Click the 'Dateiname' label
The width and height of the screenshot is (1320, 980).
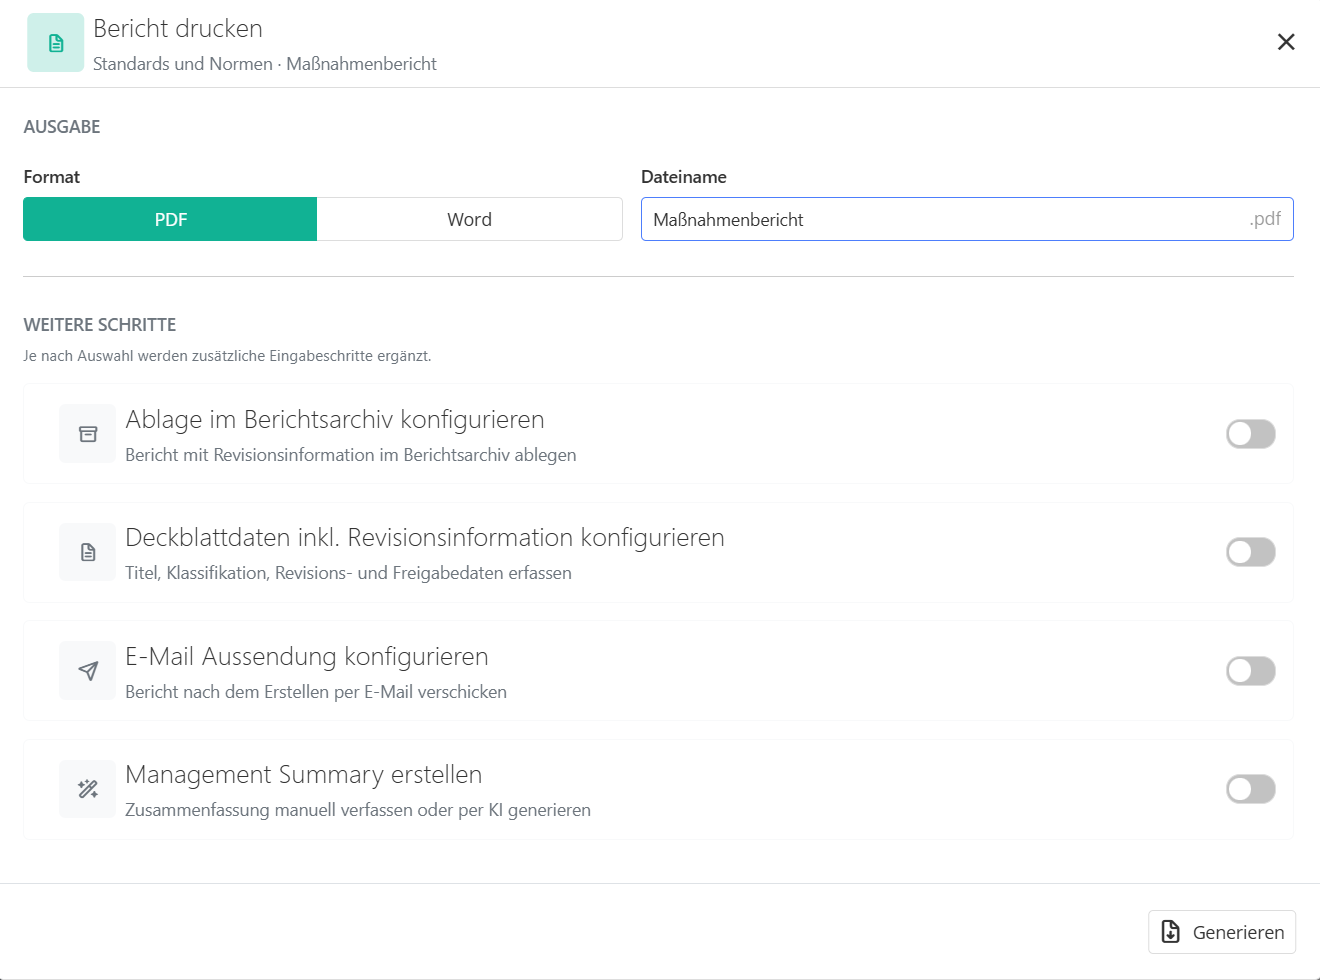[x=684, y=177]
